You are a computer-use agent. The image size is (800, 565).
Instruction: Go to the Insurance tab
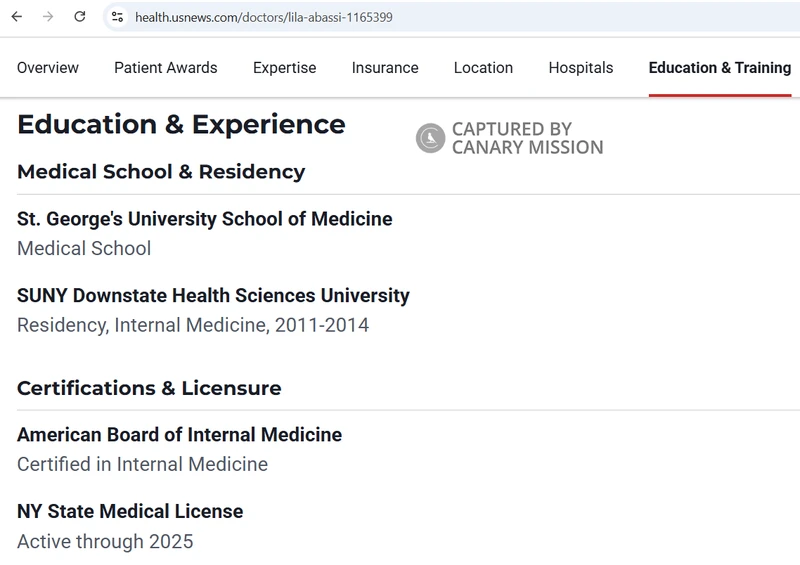[x=385, y=67]
